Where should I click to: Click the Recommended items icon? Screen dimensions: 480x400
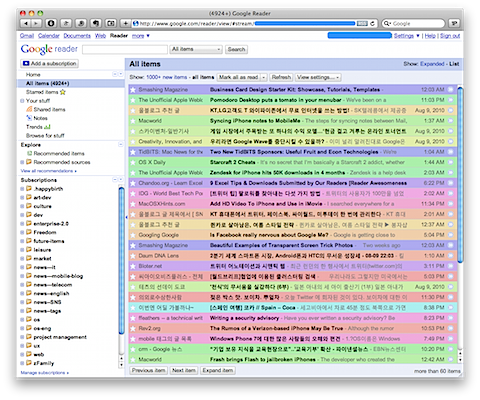[29, 153]
